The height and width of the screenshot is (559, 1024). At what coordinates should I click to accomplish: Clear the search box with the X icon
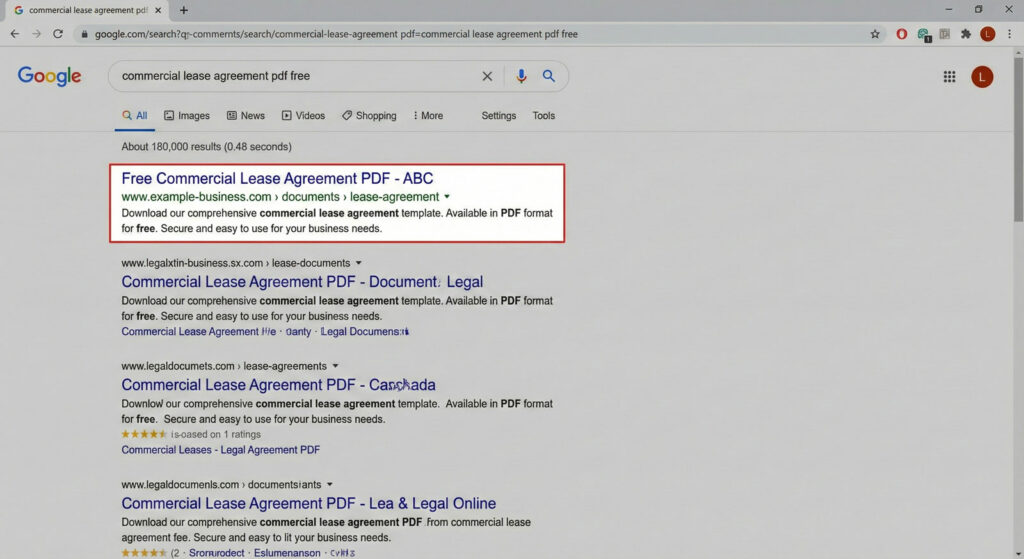click(x=487, y=76)
